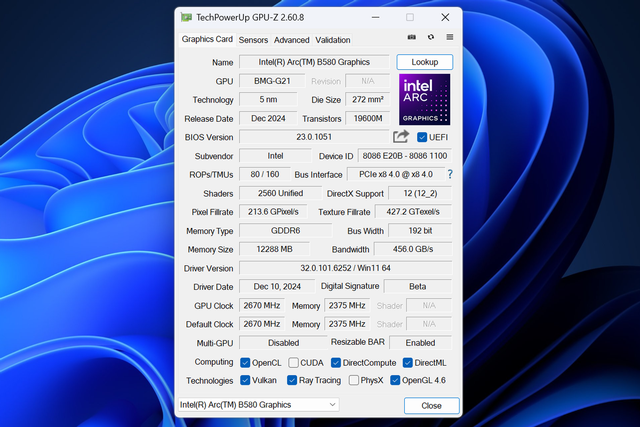Toggle the OpenGL 4.6 checkbox
This screenshot has height=427, width=640.
coord(395,380)
